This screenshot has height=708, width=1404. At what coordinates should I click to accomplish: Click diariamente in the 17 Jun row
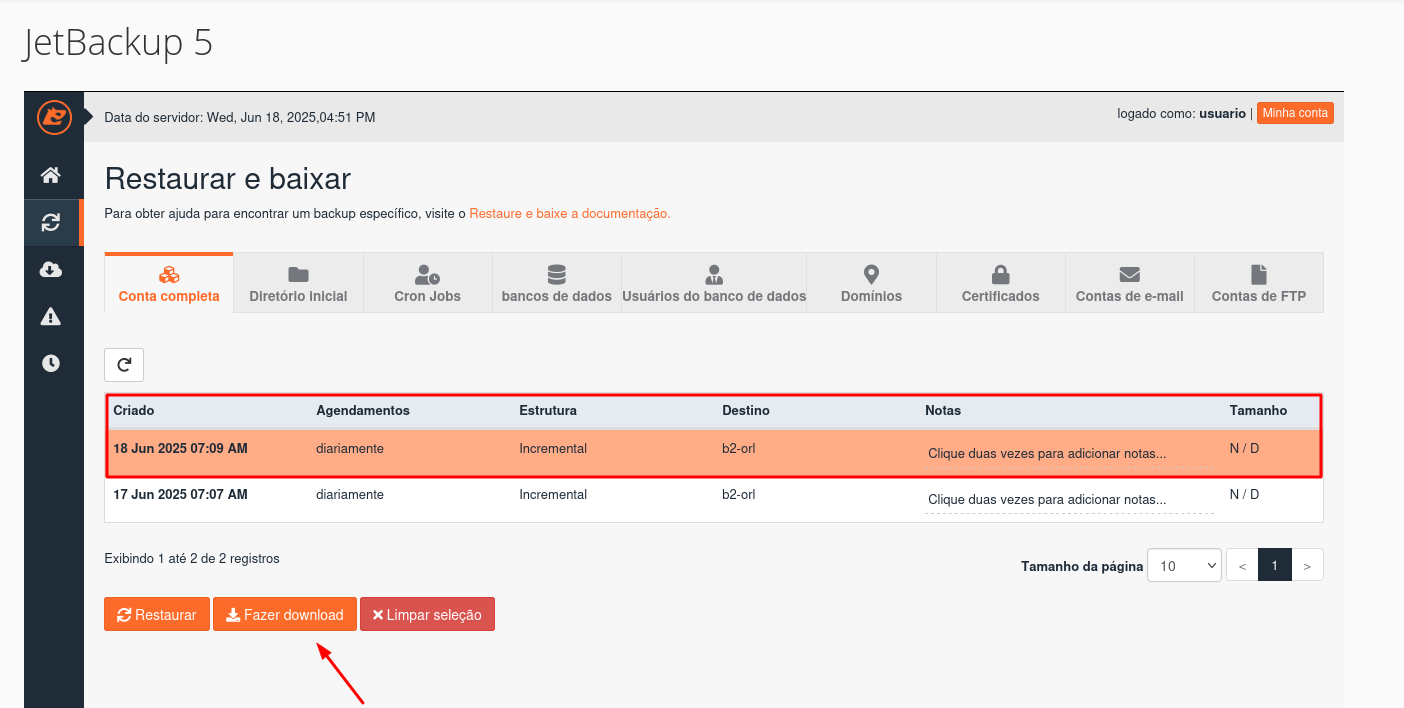click(x=350, y=495)
